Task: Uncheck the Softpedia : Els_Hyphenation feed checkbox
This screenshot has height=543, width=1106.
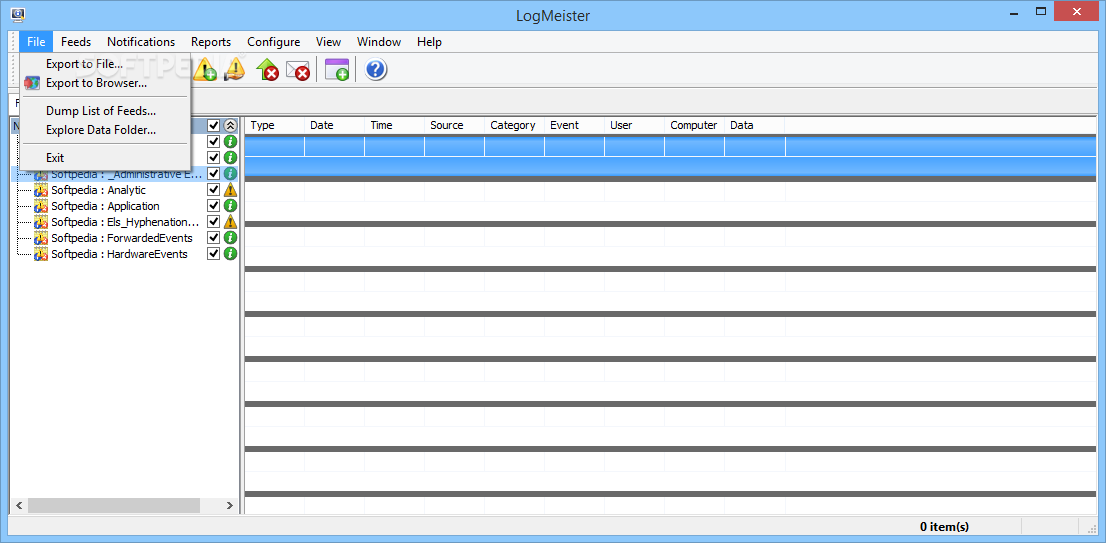Action: (x=214, y=222)
